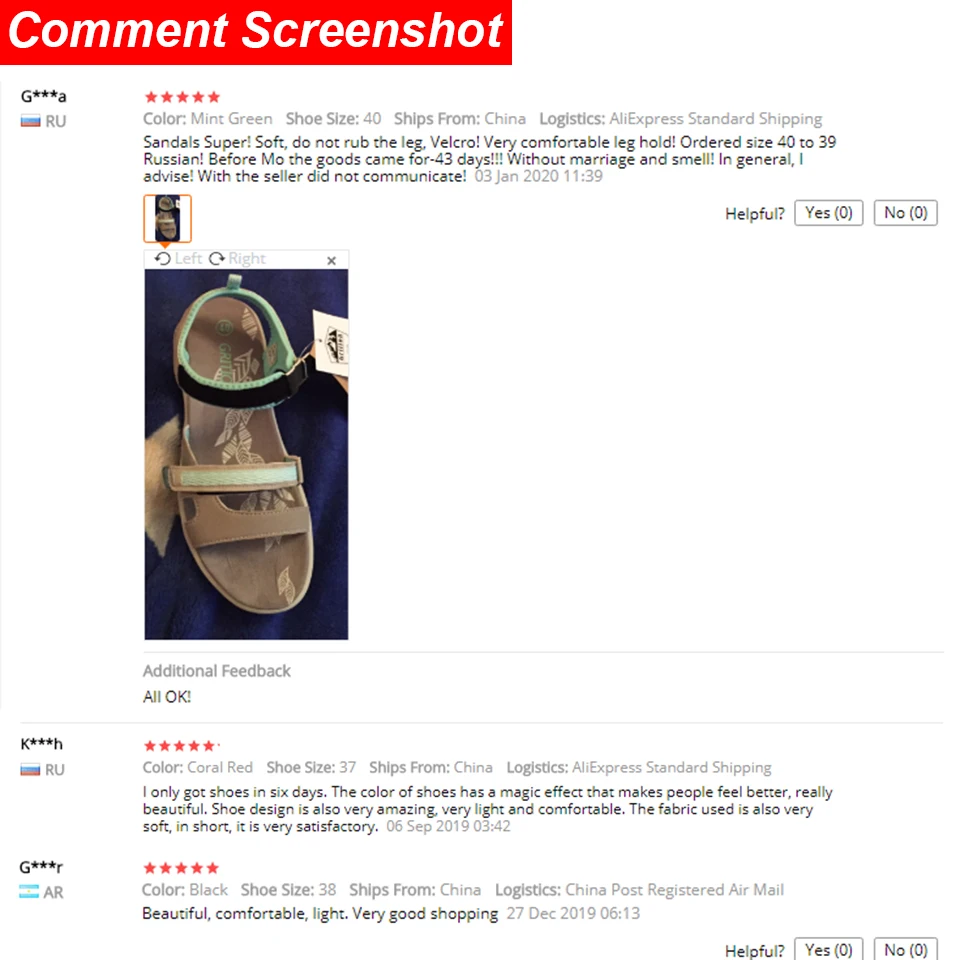Mark G***a's review unhelpful with No (0)

tap(905, 213)
